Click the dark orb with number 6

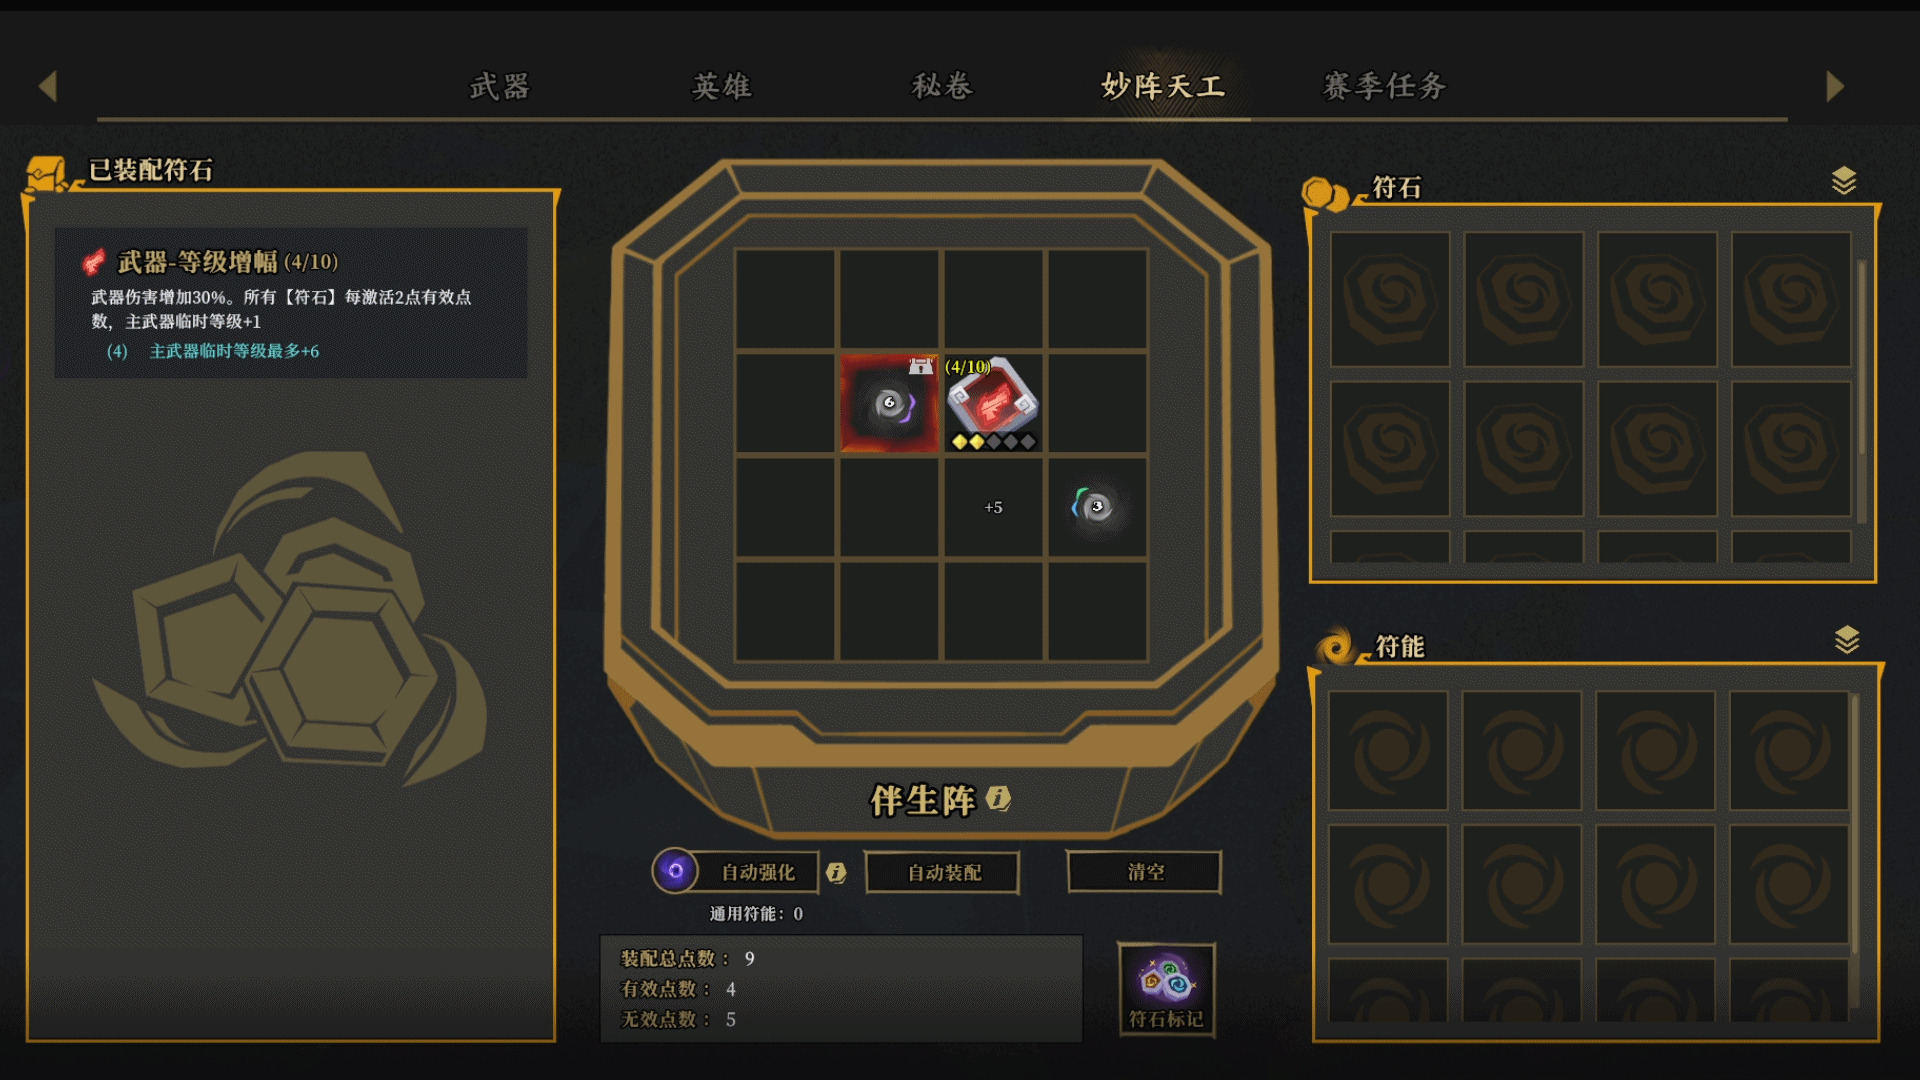(x=889, y=403)
